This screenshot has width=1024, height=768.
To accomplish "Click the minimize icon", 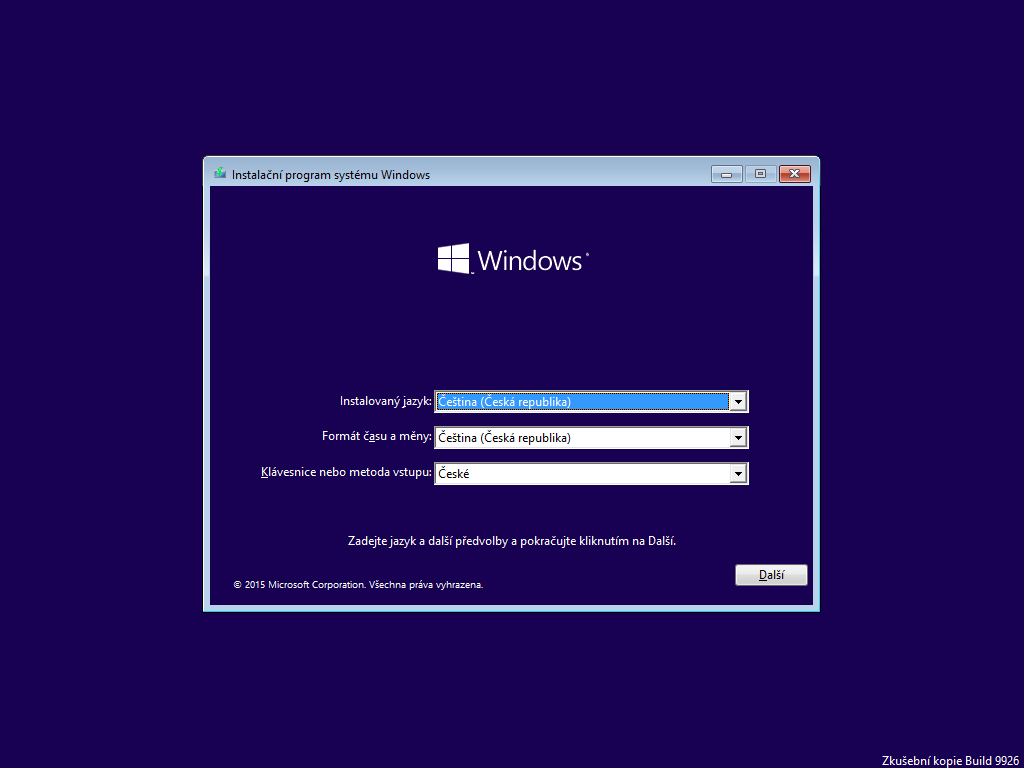I will coord(726,173).
